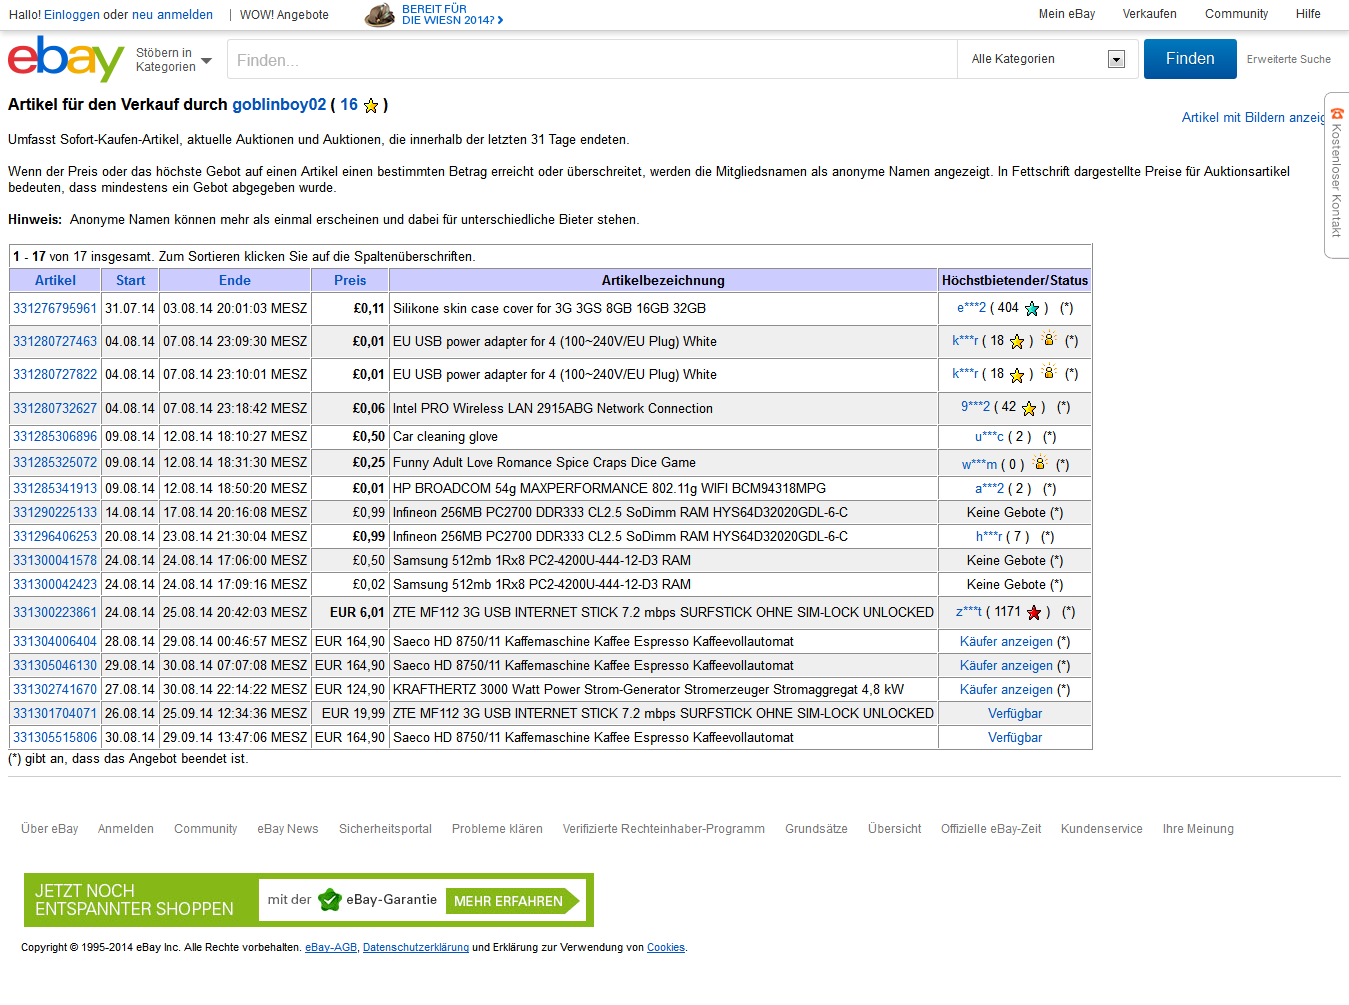Open Mein eBay menu
The width and height of the screenshot is (1349, 1005).
(x=1066, y=14)
